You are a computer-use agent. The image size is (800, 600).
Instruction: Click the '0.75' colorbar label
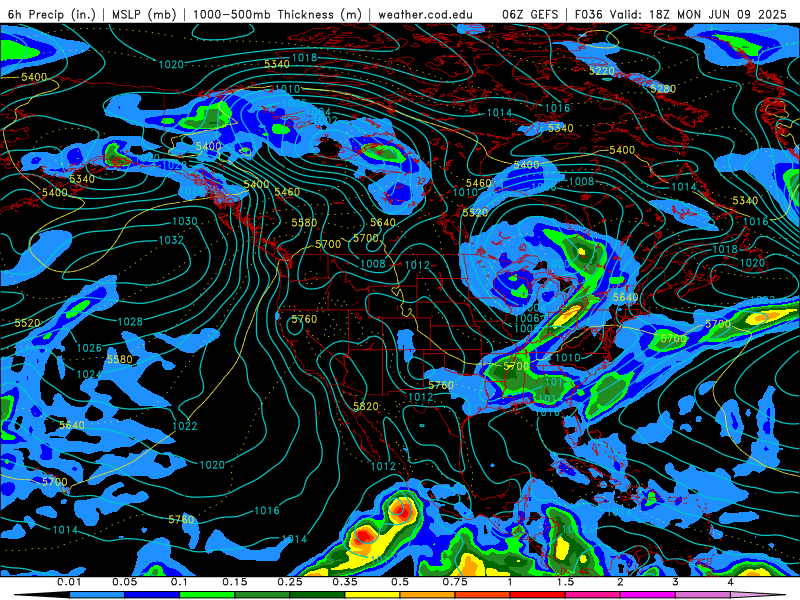455,582
